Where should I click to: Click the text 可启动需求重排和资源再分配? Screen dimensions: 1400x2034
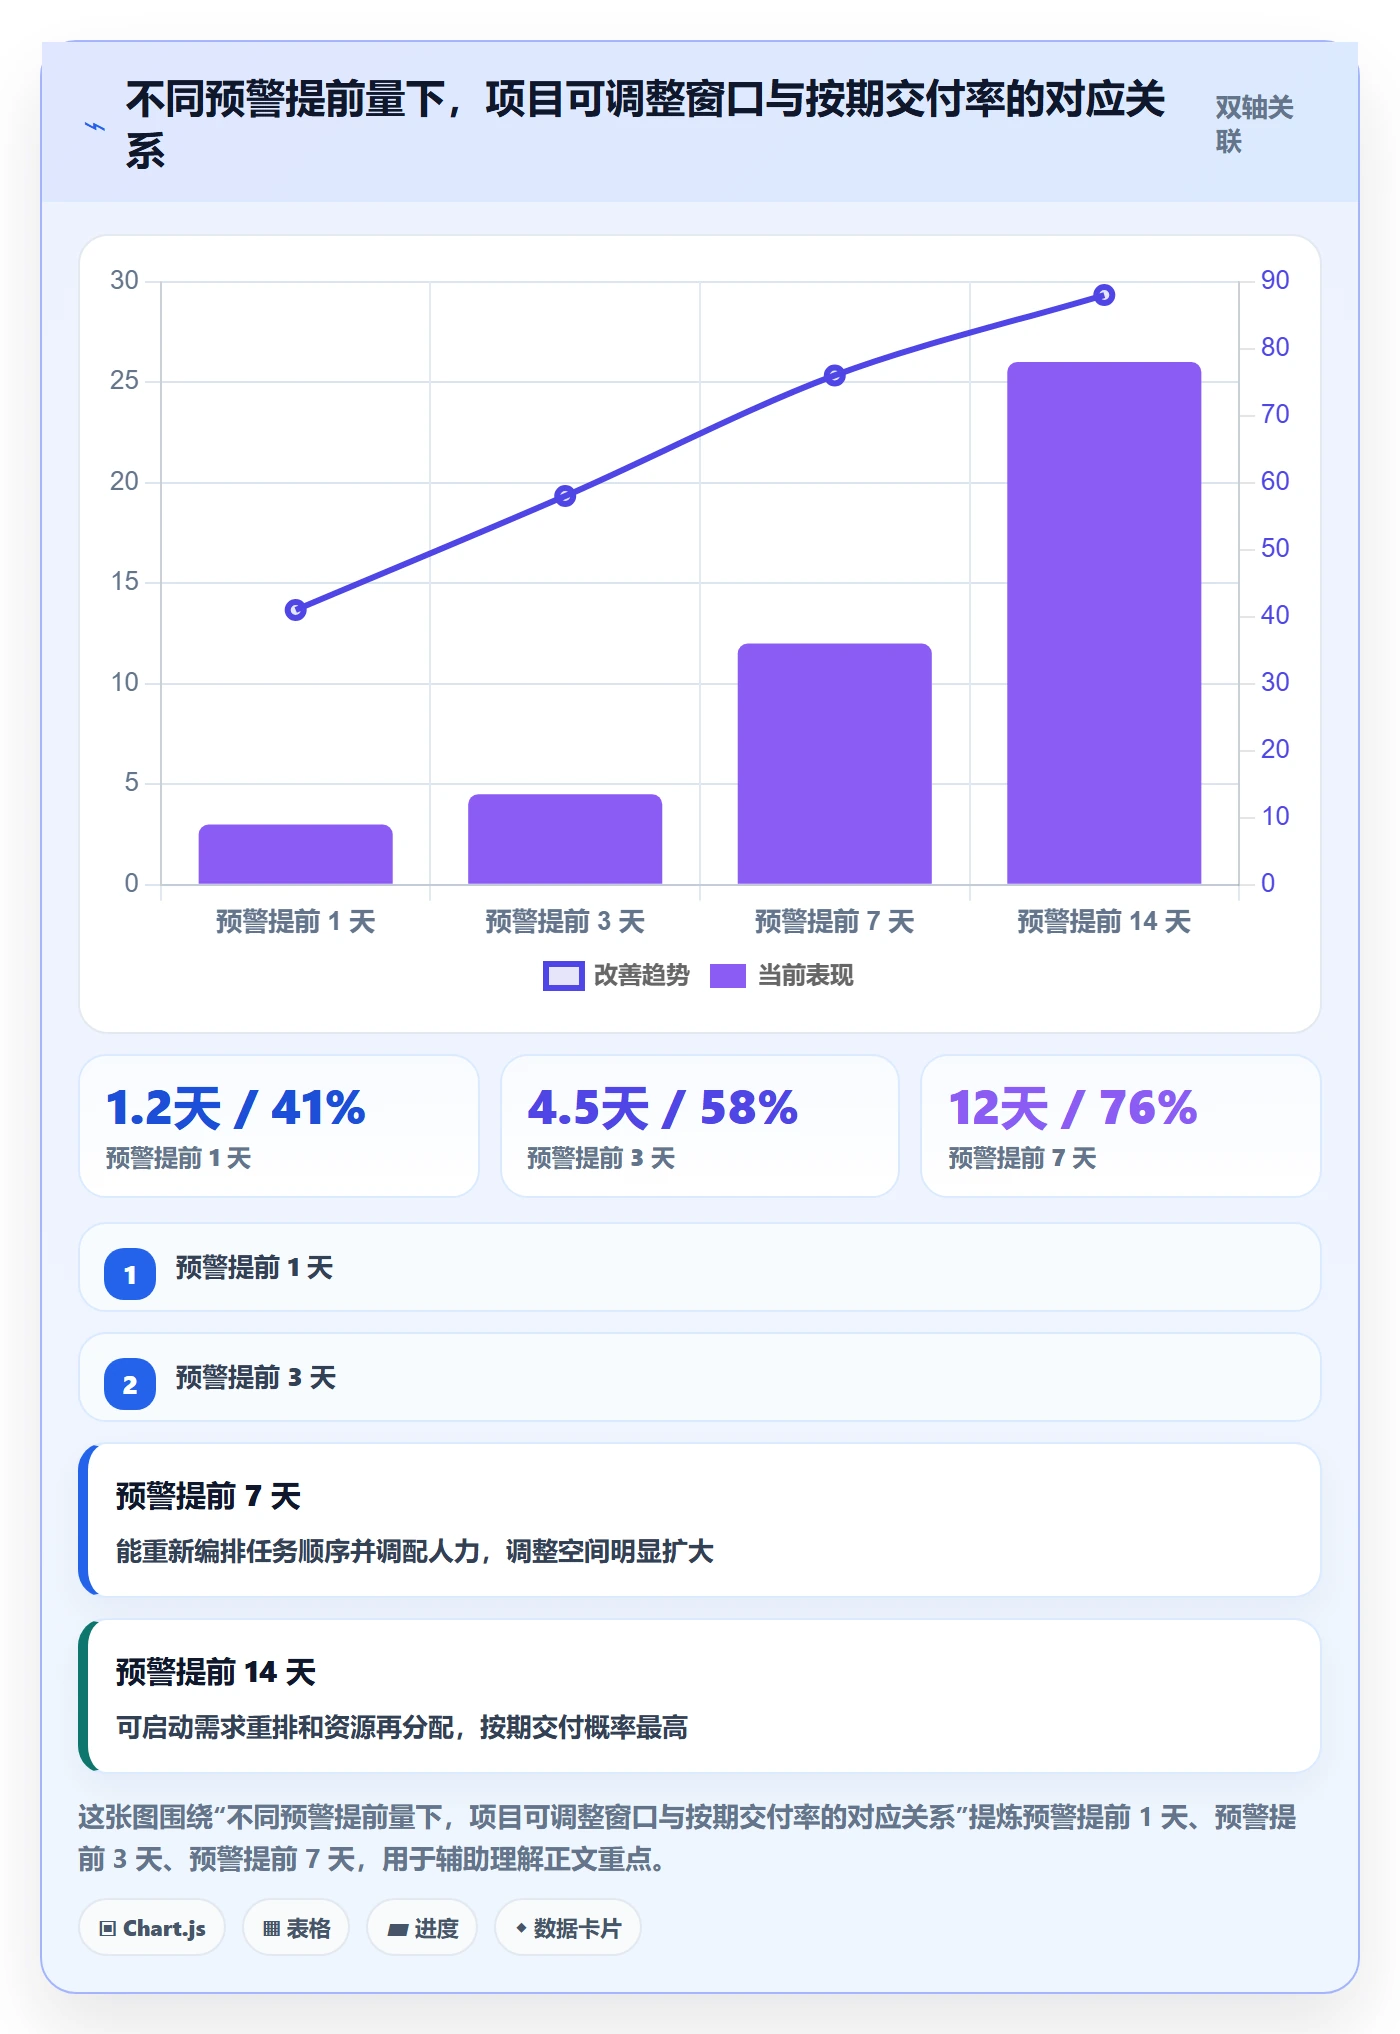285,1727
